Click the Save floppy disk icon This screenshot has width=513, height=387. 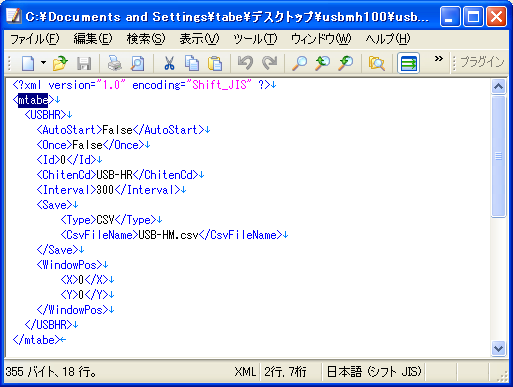click(x=84, y=63)
